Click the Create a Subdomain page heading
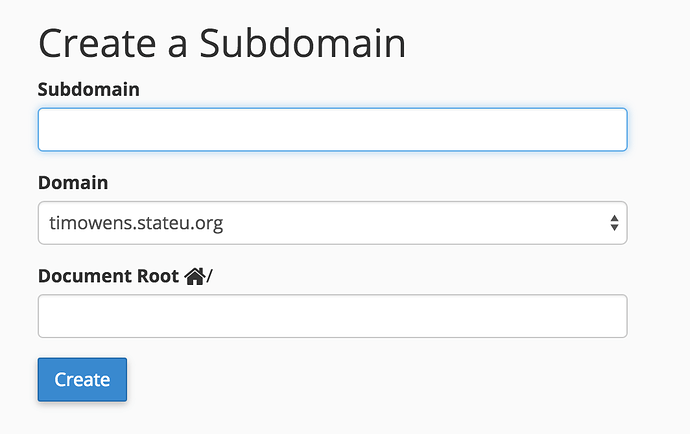 click(222, 43)
